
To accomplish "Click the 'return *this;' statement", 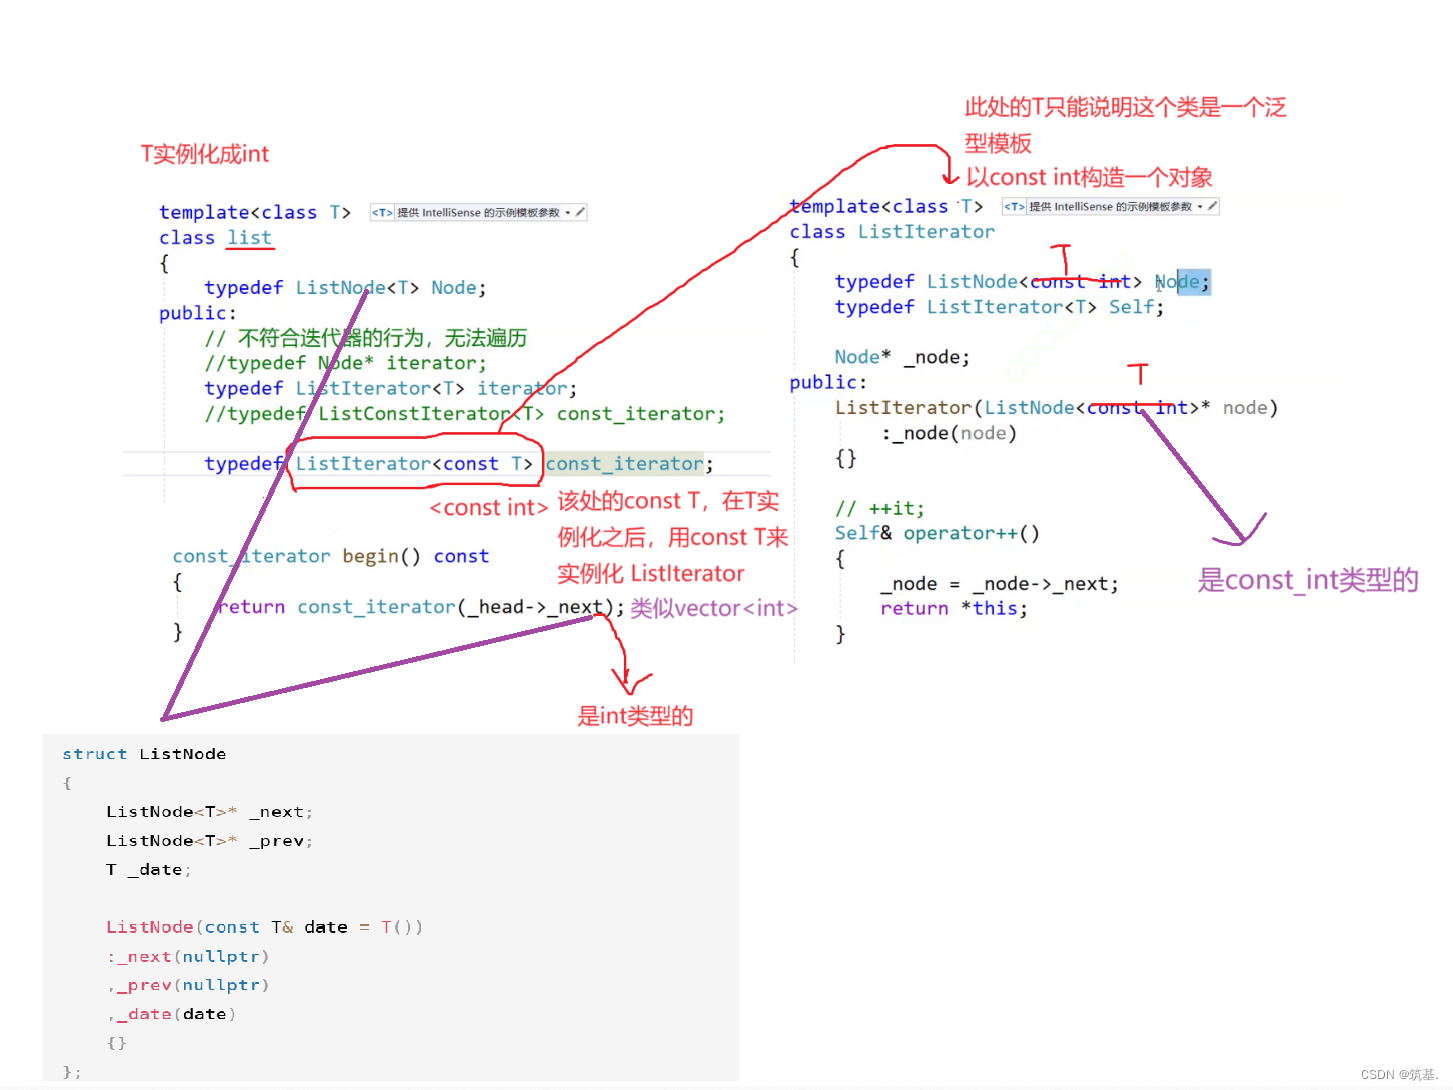I will (954, 609).
